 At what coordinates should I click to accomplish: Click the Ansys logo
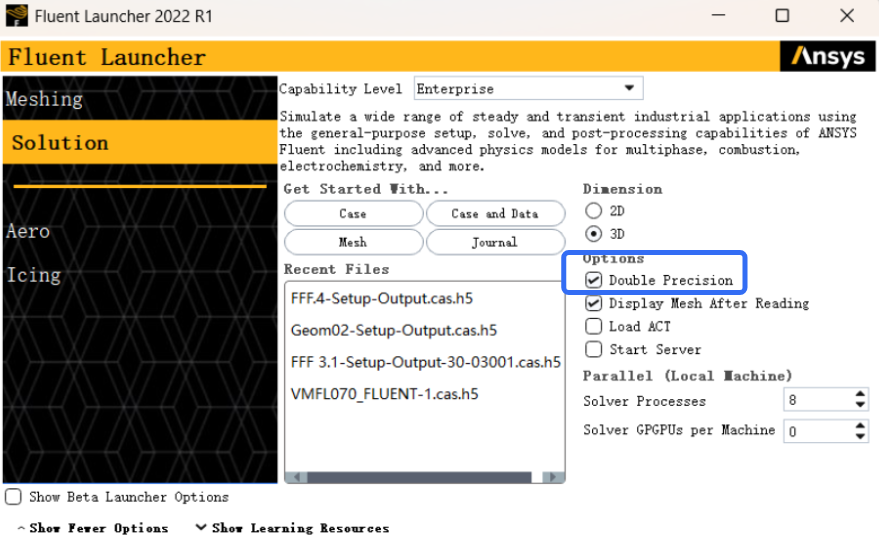point(827,56)
